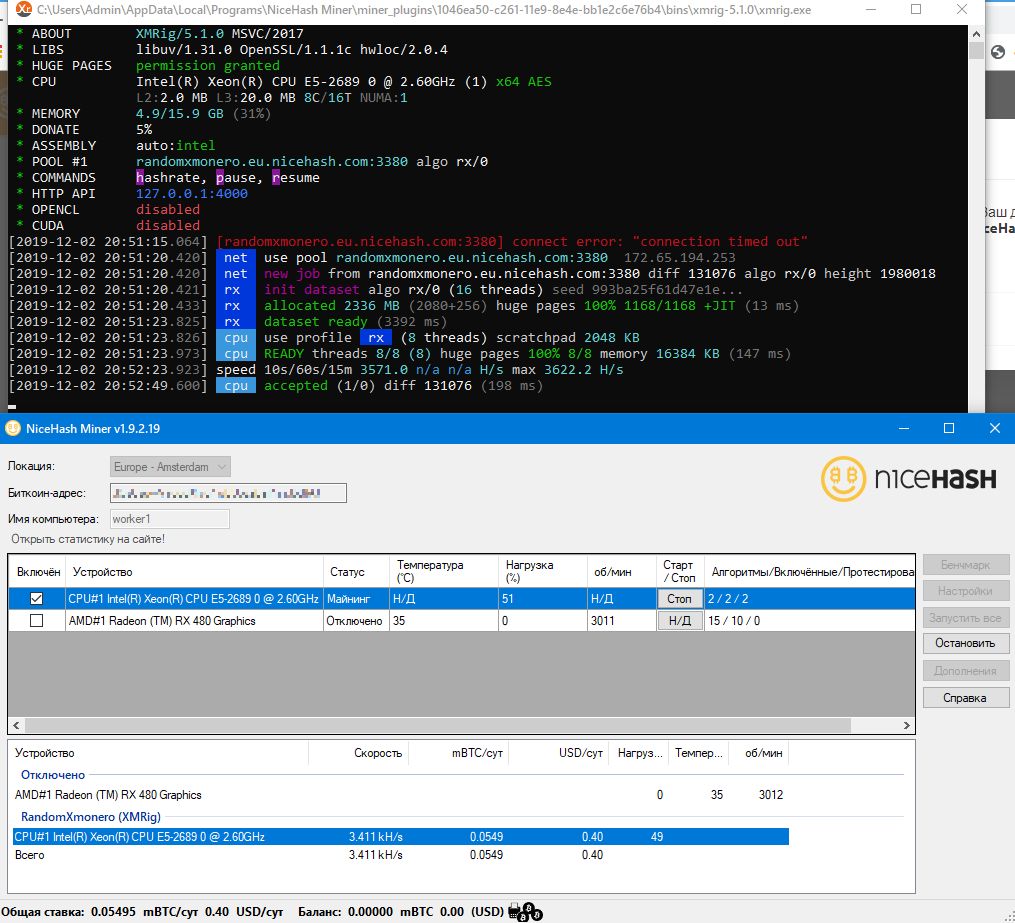
Task: Click the Алгоритмы/Включённые column header
Action: pyautogui.click(x=809, y=572)
